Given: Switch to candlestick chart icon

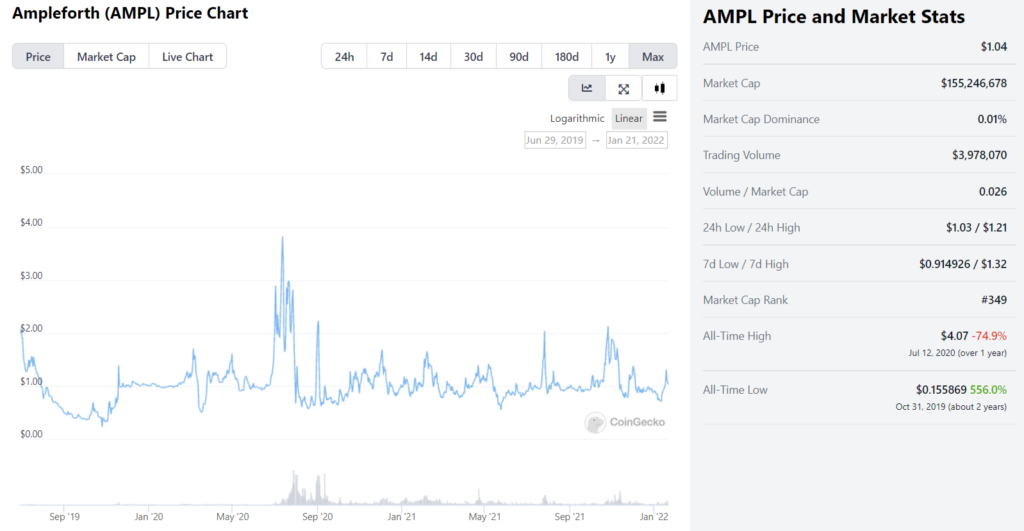Looking at the screenshot, I should coord(659,89).
